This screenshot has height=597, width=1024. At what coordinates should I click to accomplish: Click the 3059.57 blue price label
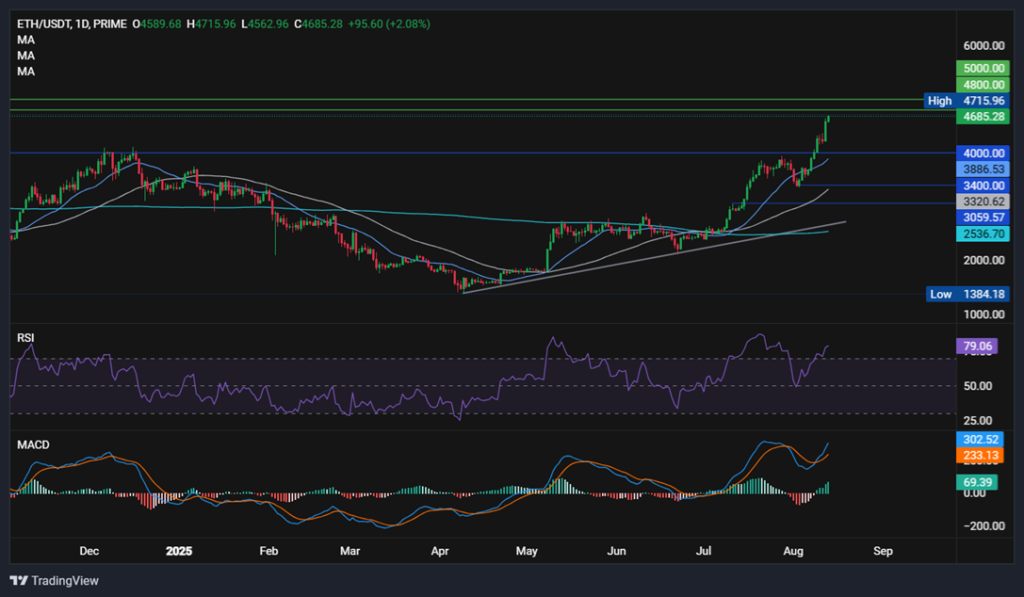pos(983,218)
